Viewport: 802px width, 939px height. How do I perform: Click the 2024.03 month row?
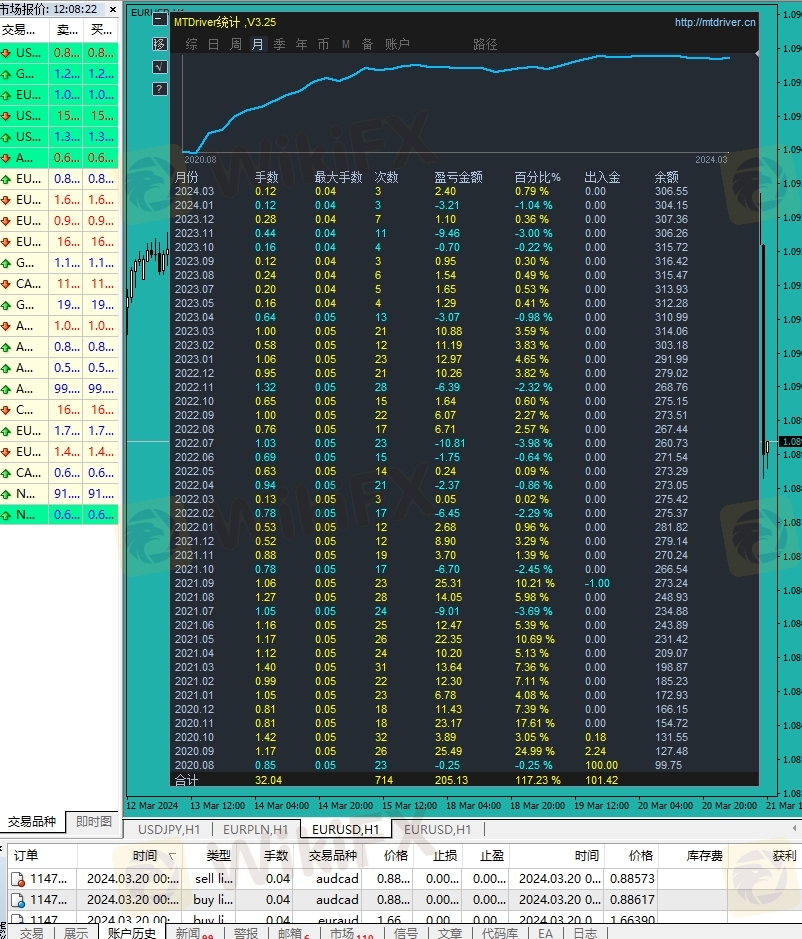click(x=465, y=191)
